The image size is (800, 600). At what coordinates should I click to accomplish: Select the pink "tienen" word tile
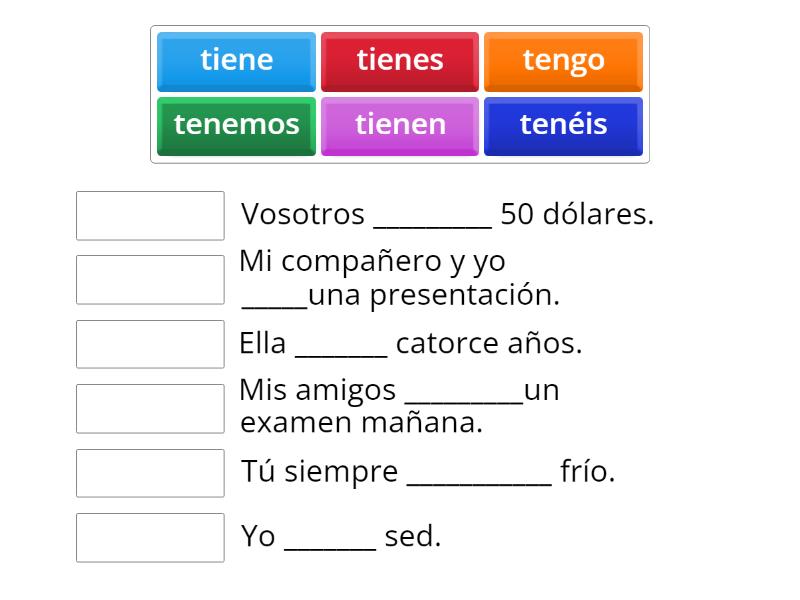click(400, 125)
